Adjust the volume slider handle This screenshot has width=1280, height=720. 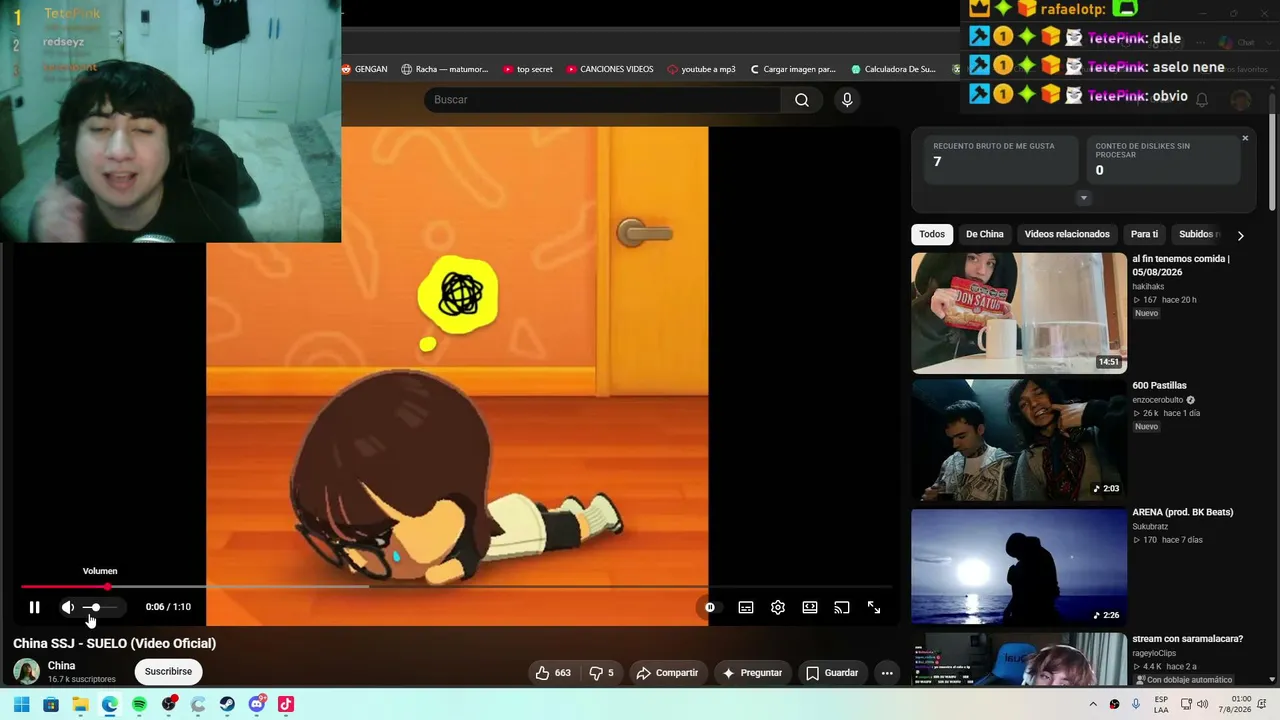[x=95, y=607]
